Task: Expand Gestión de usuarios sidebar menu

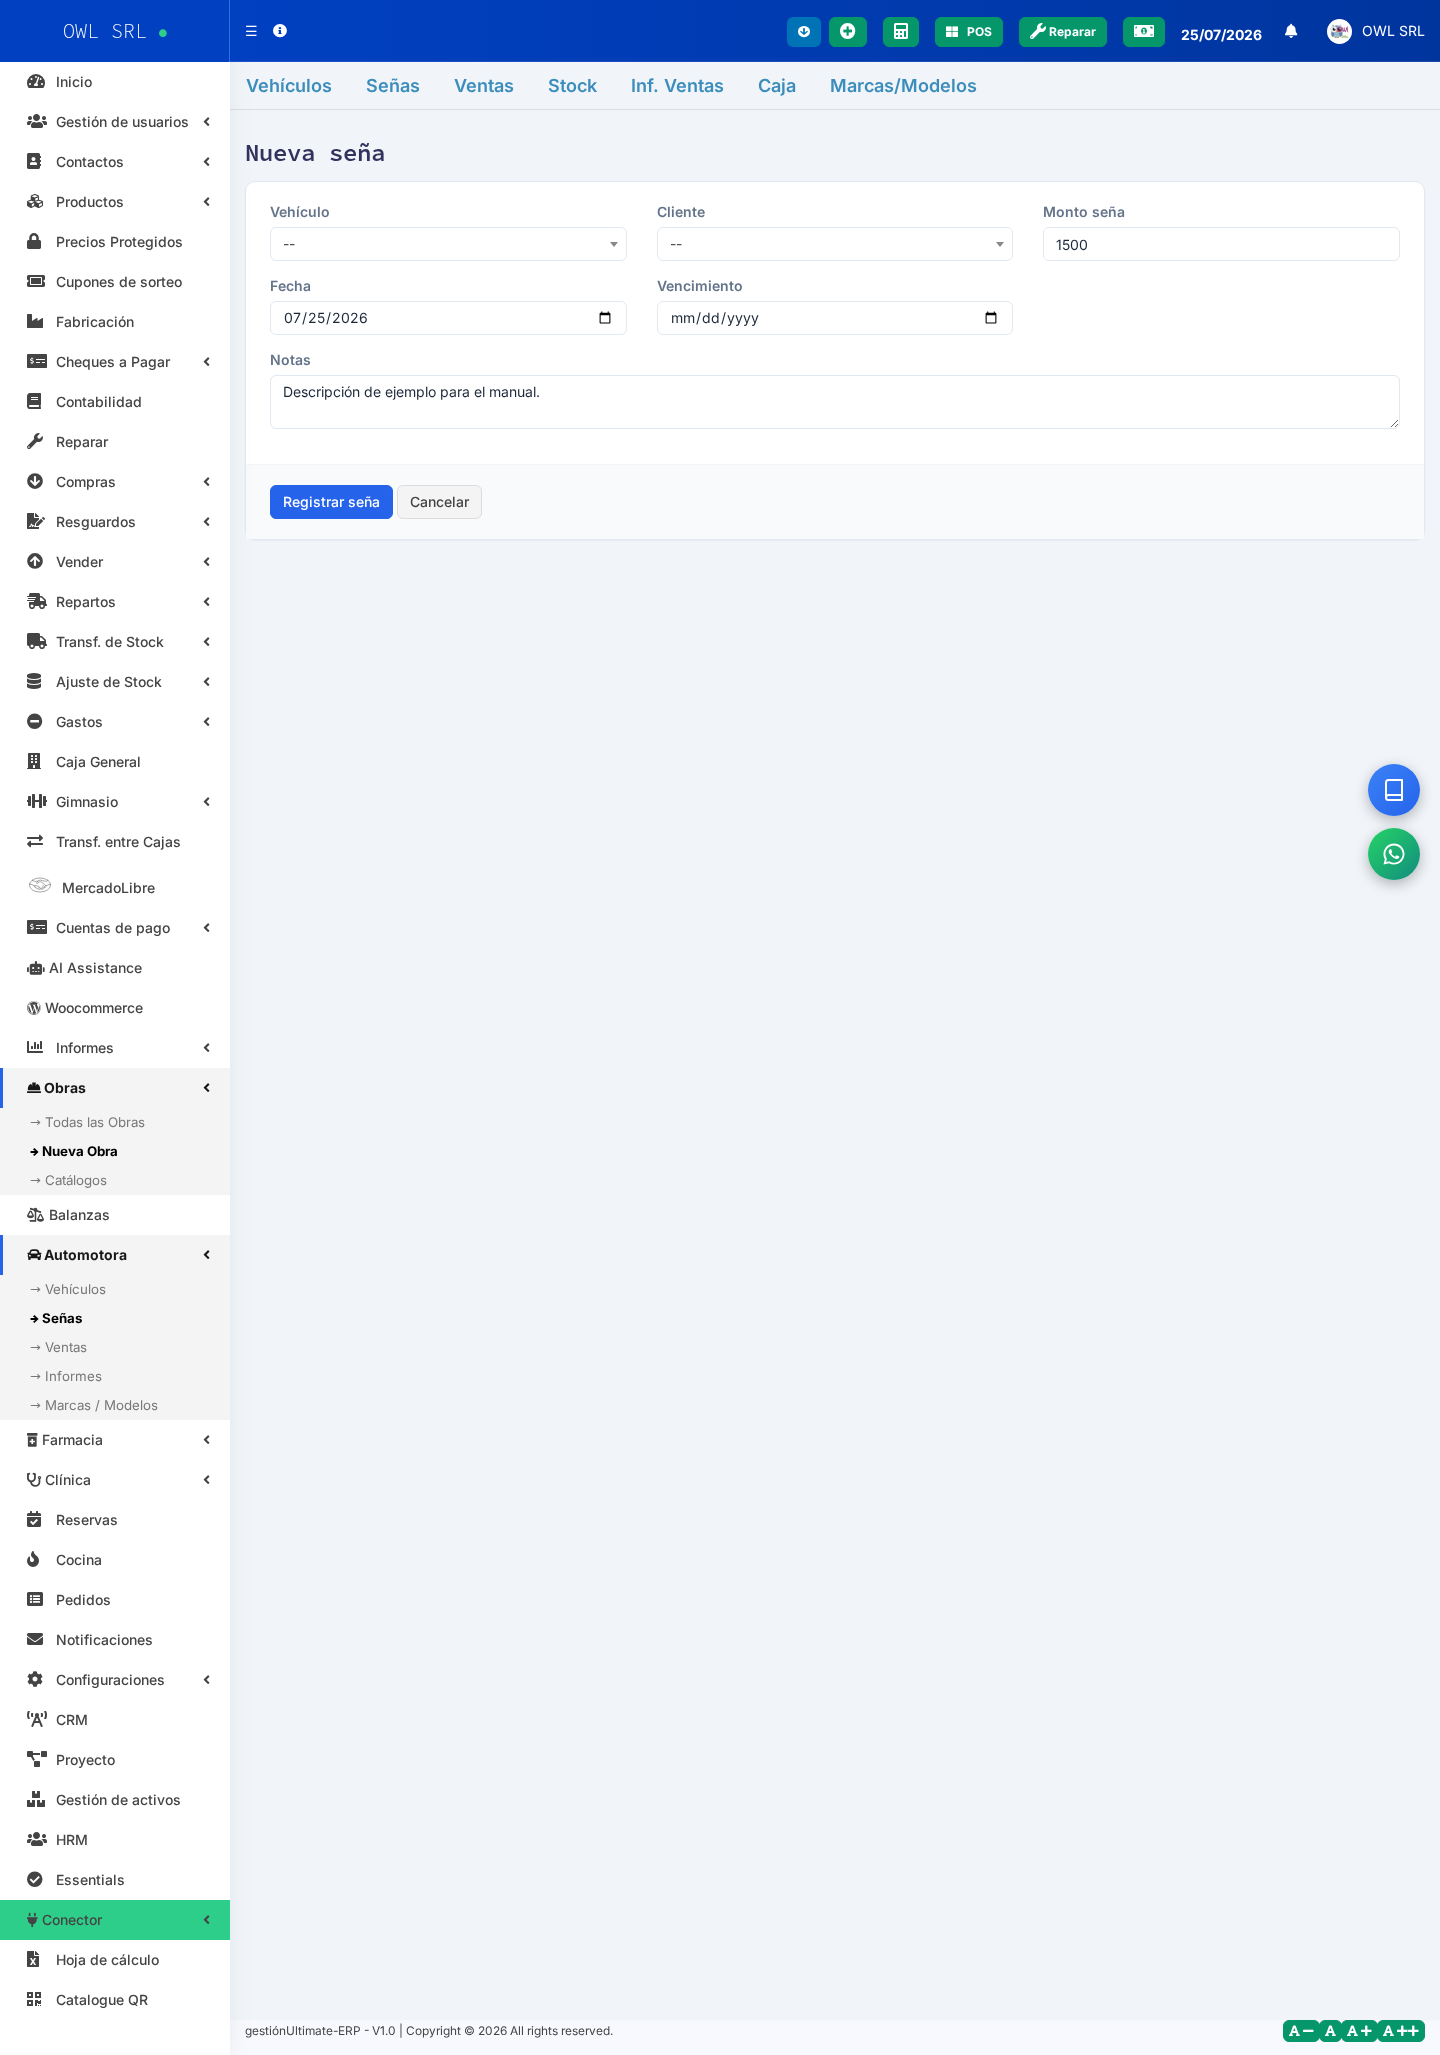Action: [115, 122]
